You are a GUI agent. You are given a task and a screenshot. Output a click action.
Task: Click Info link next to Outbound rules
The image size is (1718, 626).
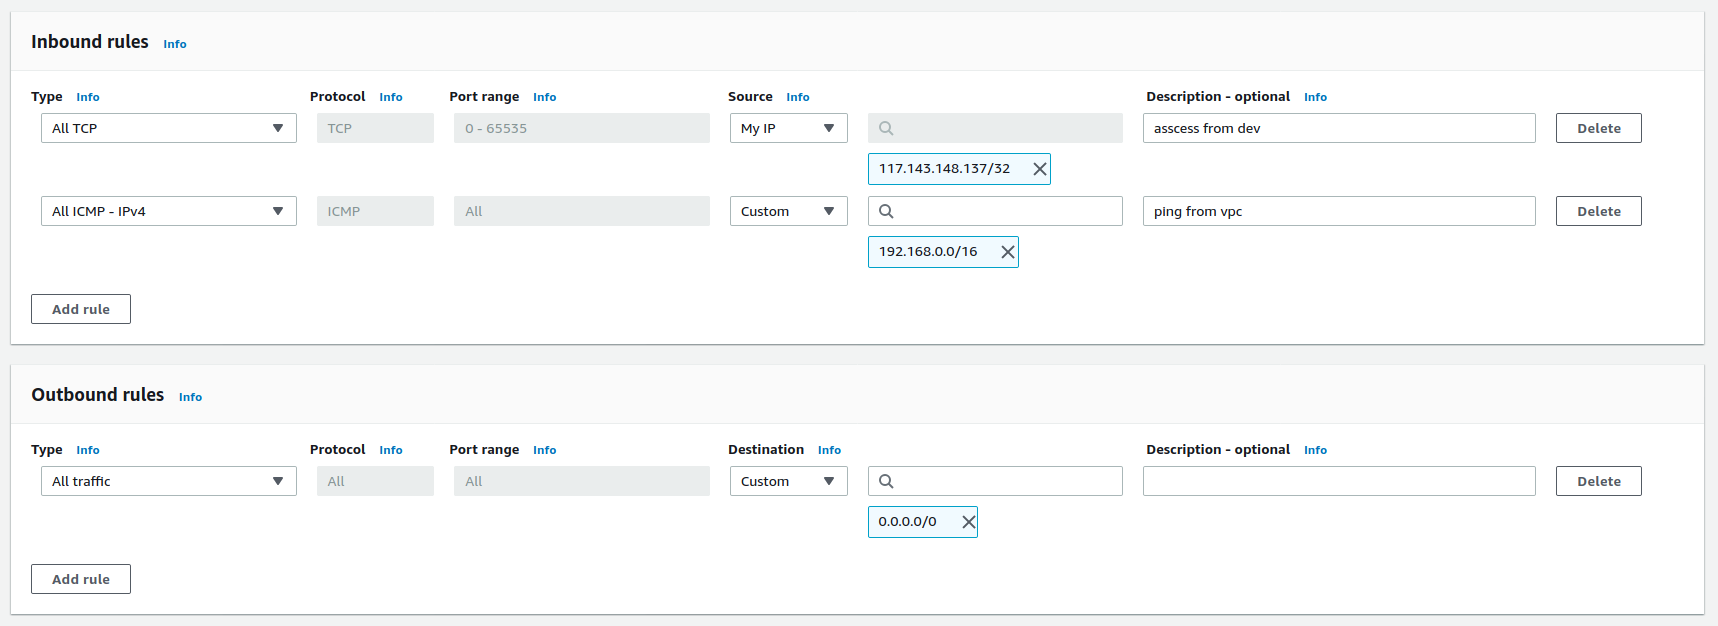(190, 397)
